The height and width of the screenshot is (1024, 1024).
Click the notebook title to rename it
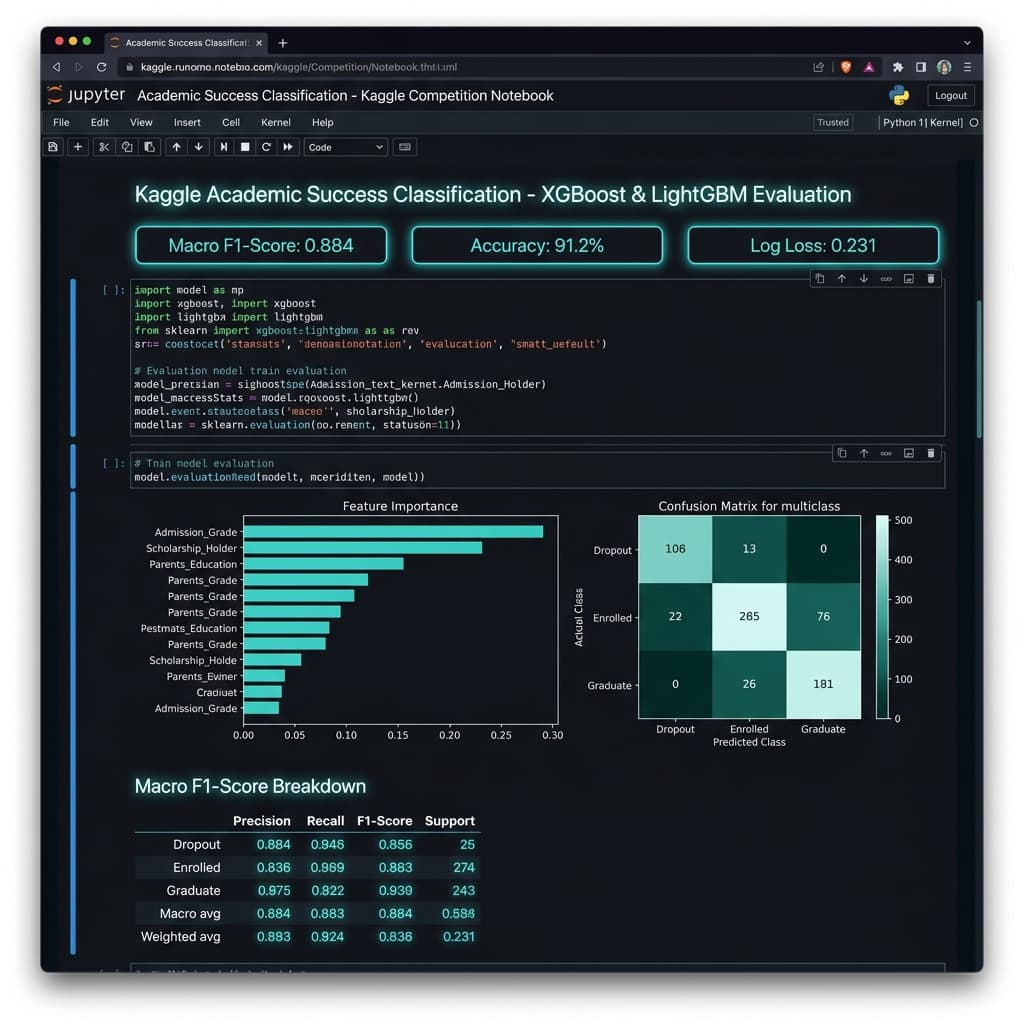pyautogui.click(x=345, y=95)
